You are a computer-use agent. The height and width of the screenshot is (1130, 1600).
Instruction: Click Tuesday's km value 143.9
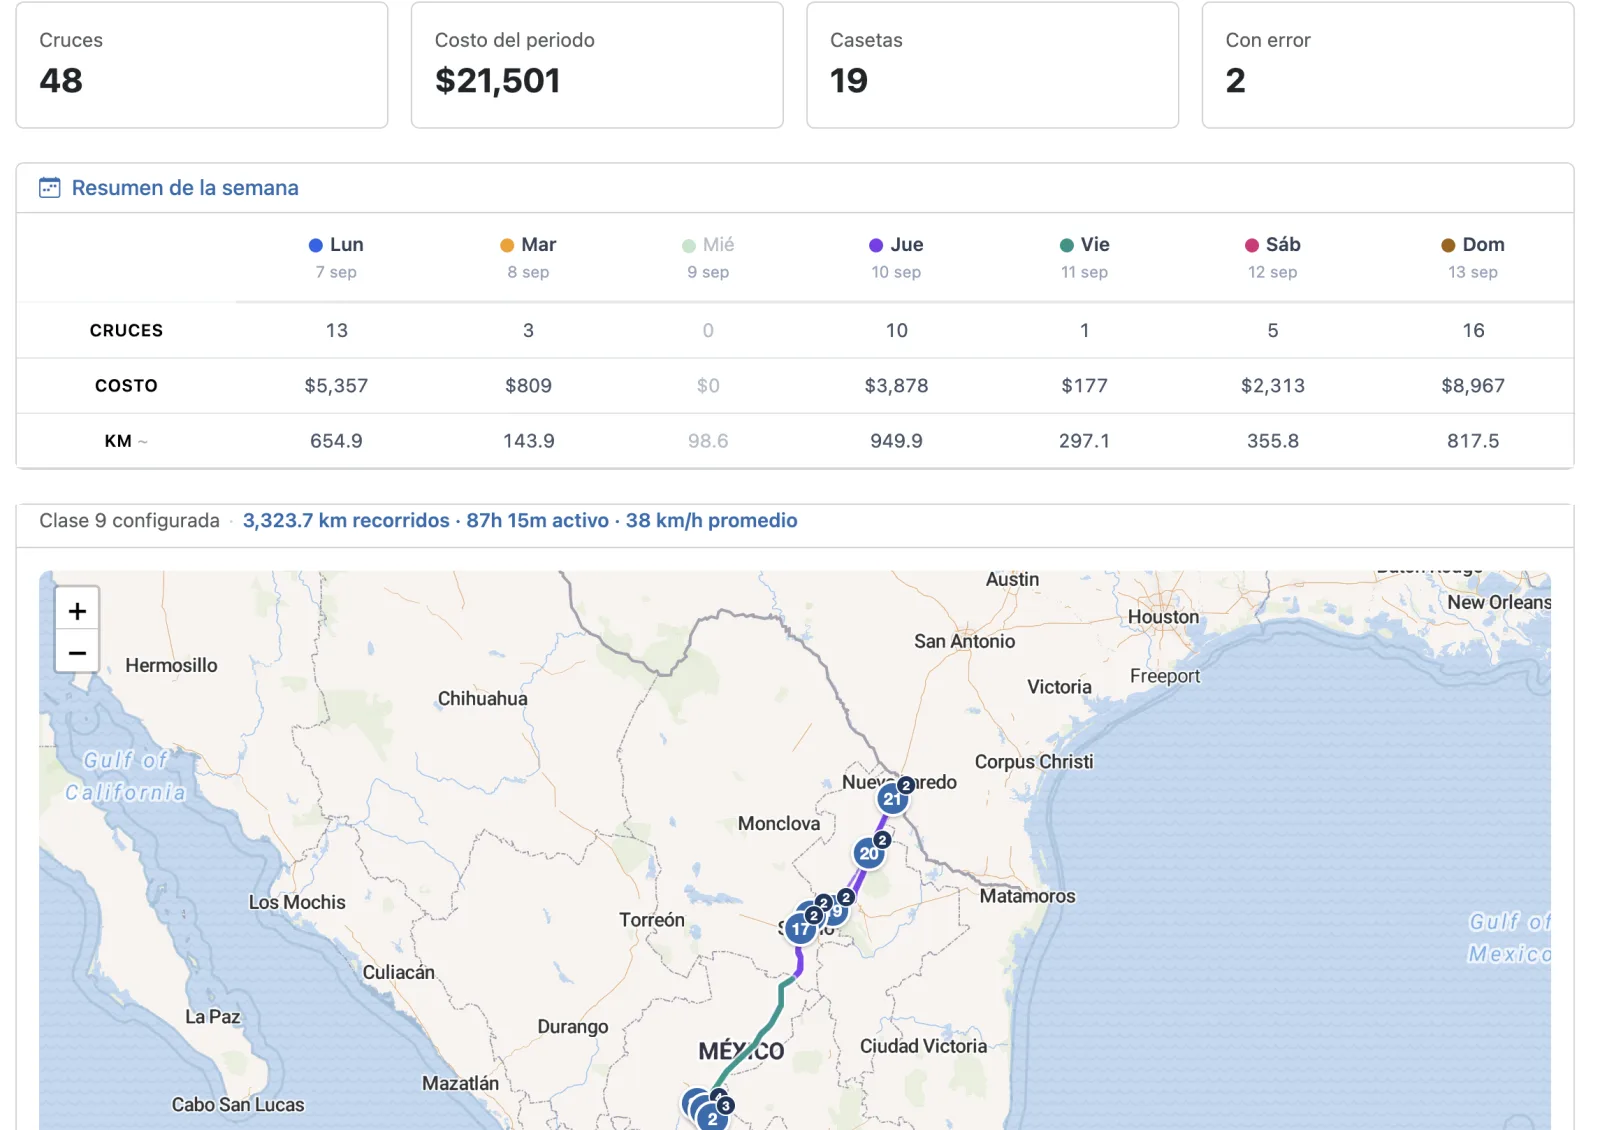(x=528, y=441)
